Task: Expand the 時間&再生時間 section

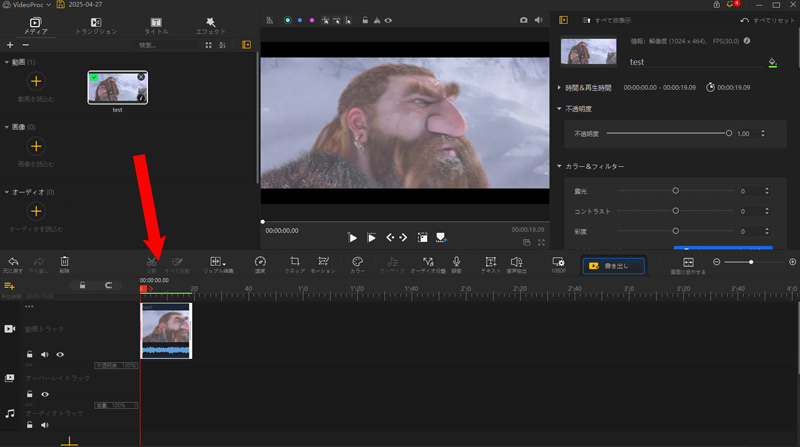Action: 559,88
